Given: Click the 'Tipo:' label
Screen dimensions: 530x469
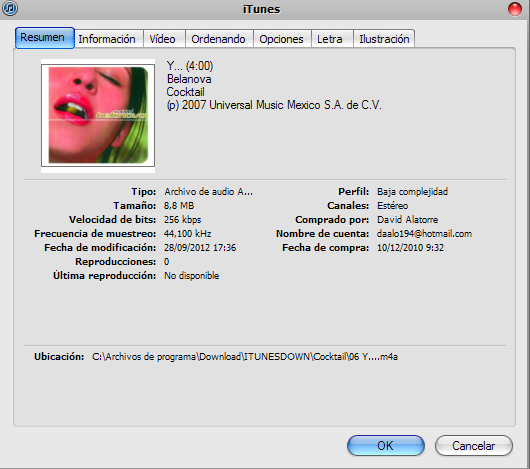Looking at the screenshot, I should pyautogui.click(x=144, y=192).
